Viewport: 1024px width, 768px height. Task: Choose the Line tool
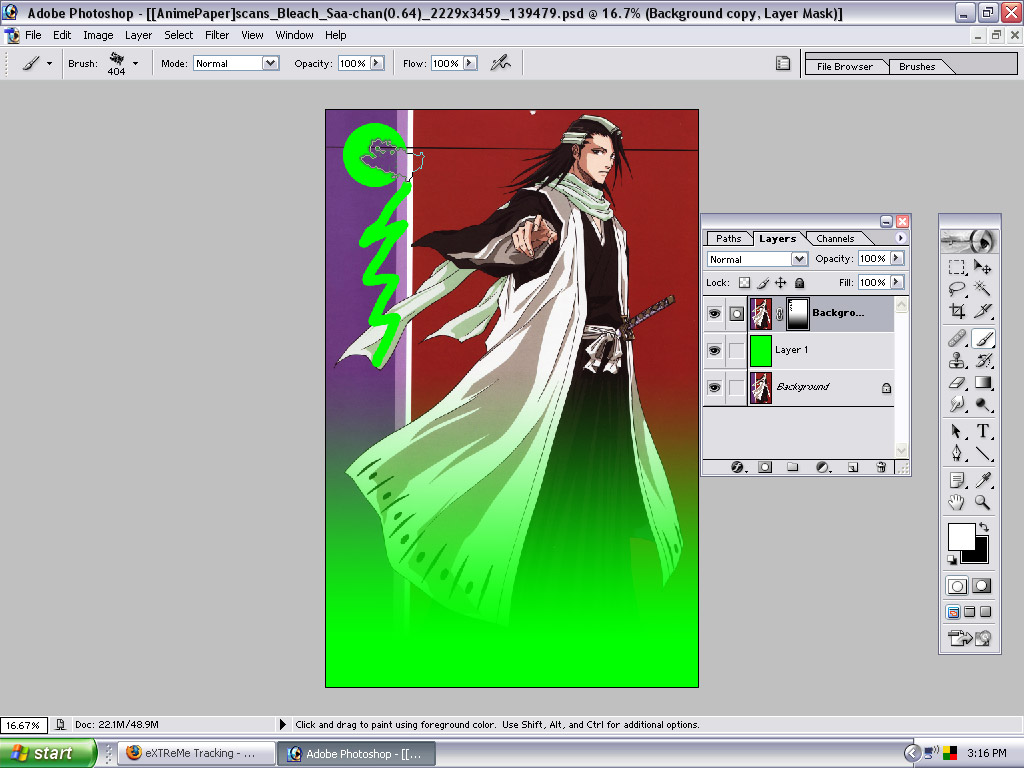(x=982, y=453)
